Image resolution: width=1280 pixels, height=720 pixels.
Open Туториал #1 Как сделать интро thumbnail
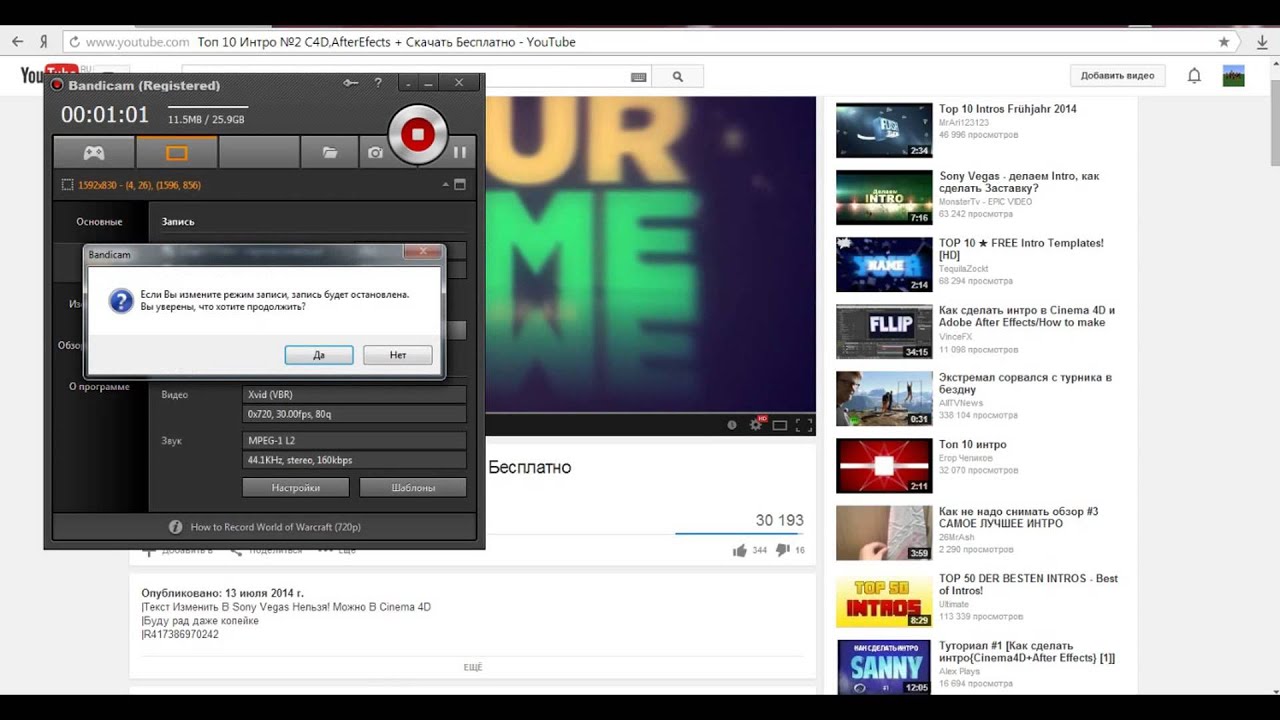click(x=884, y=666)
